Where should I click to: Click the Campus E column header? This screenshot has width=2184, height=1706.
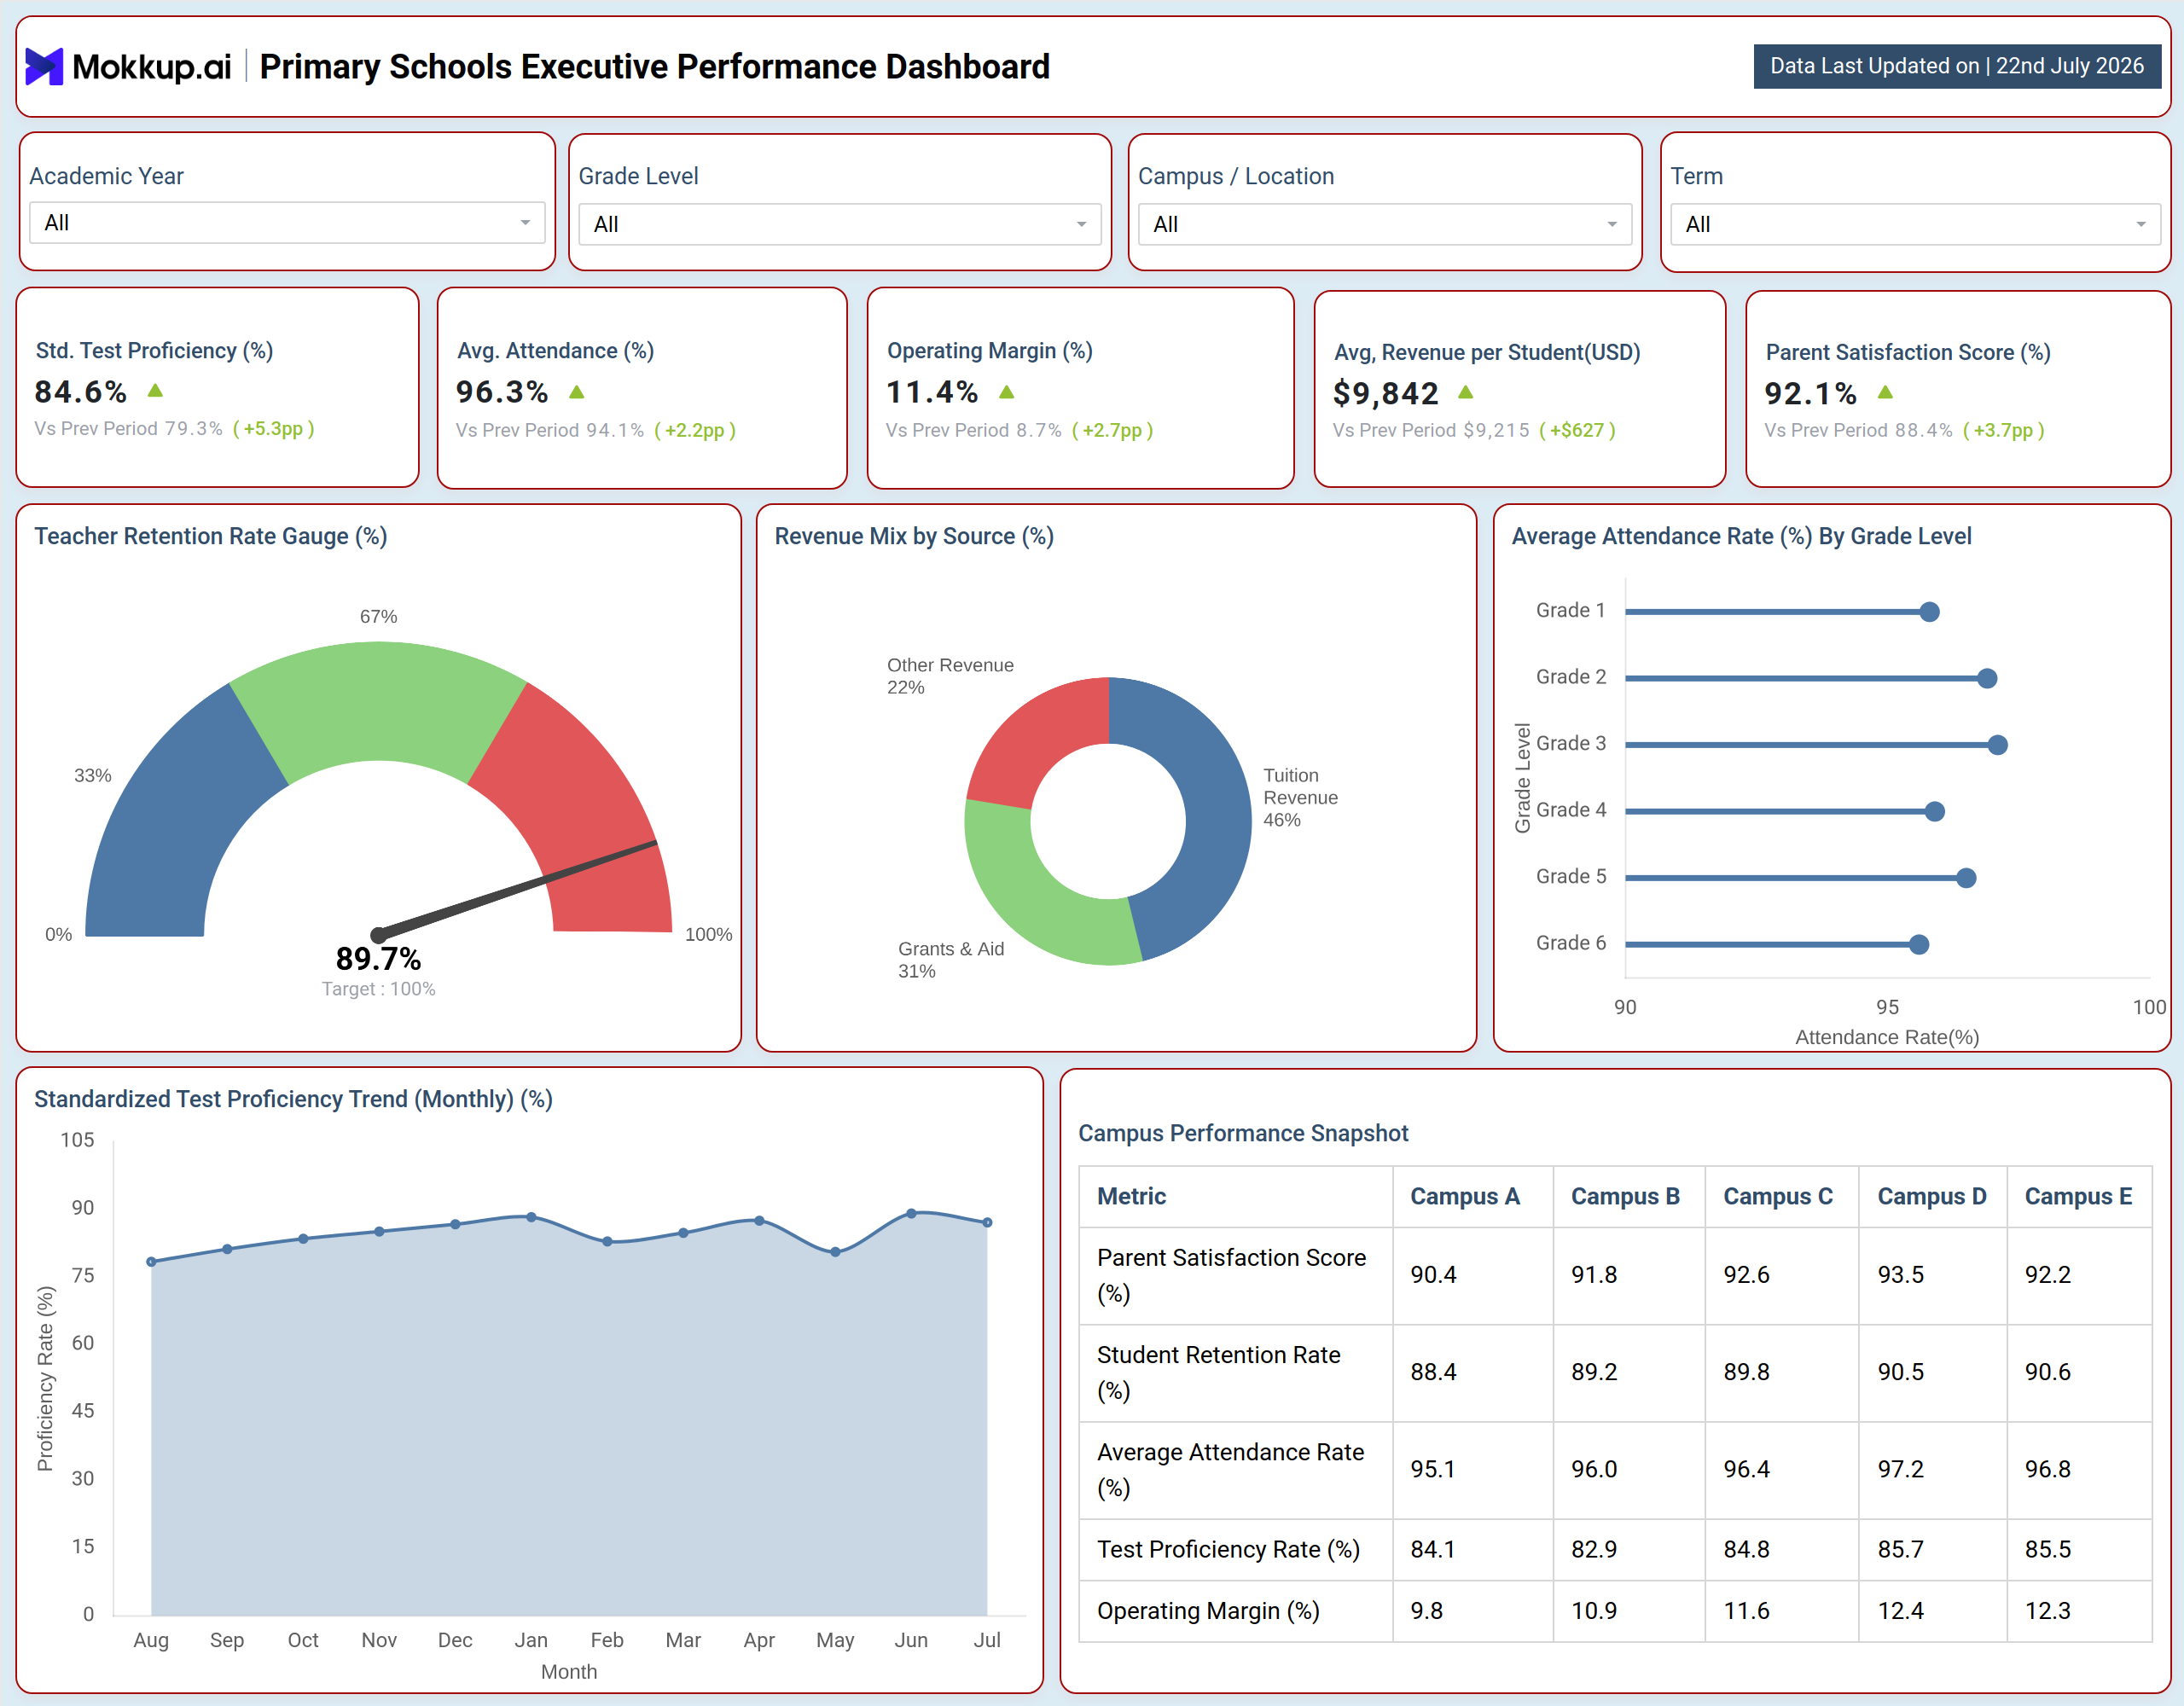click(2078, 1196)
